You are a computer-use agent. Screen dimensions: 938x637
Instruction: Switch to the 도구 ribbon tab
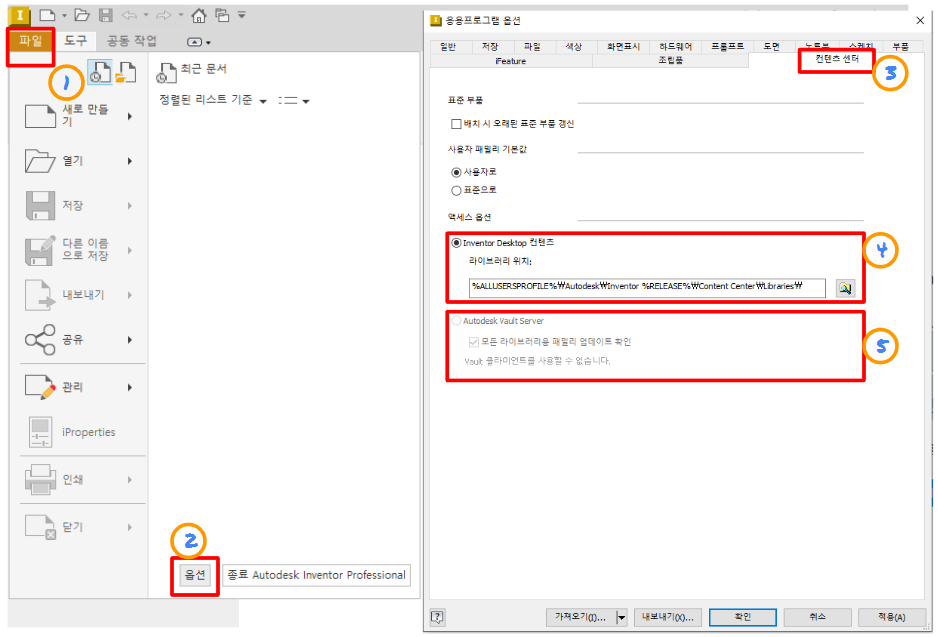[75, 41]
